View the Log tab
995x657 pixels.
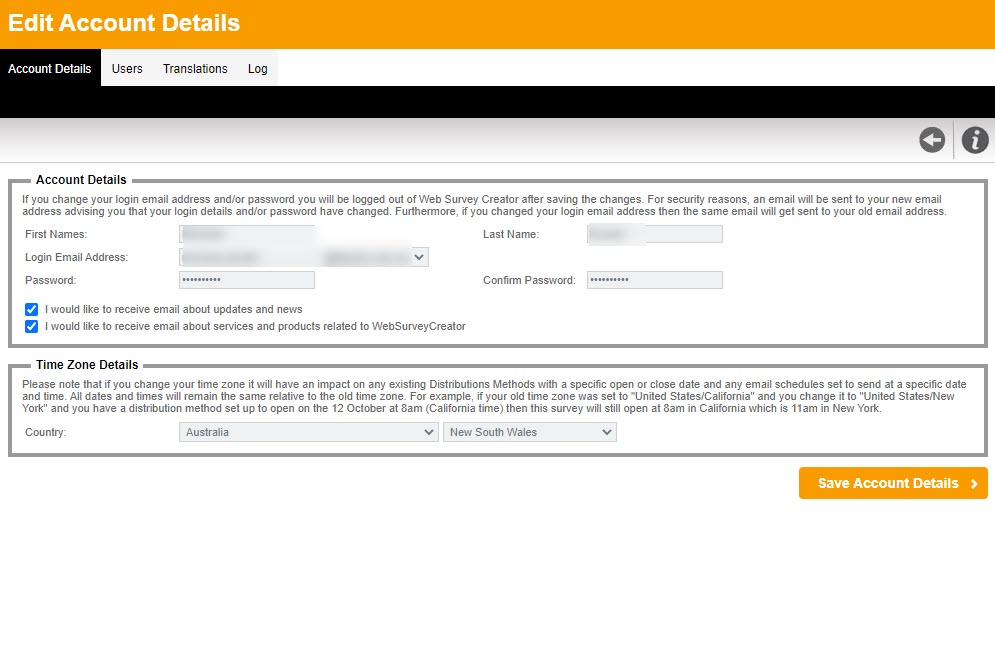(x=257, y=68)
